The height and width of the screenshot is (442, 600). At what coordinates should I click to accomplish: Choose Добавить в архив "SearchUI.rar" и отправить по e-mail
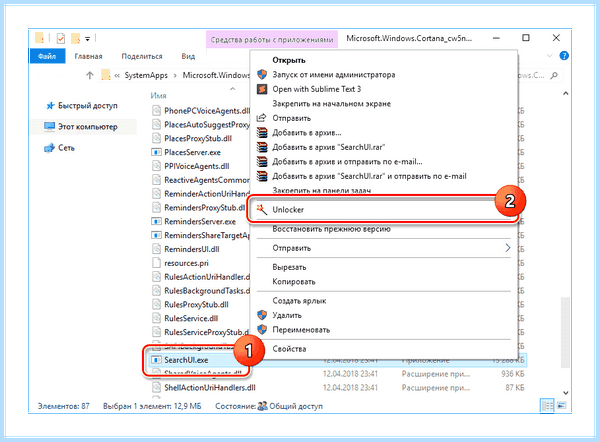369,176
